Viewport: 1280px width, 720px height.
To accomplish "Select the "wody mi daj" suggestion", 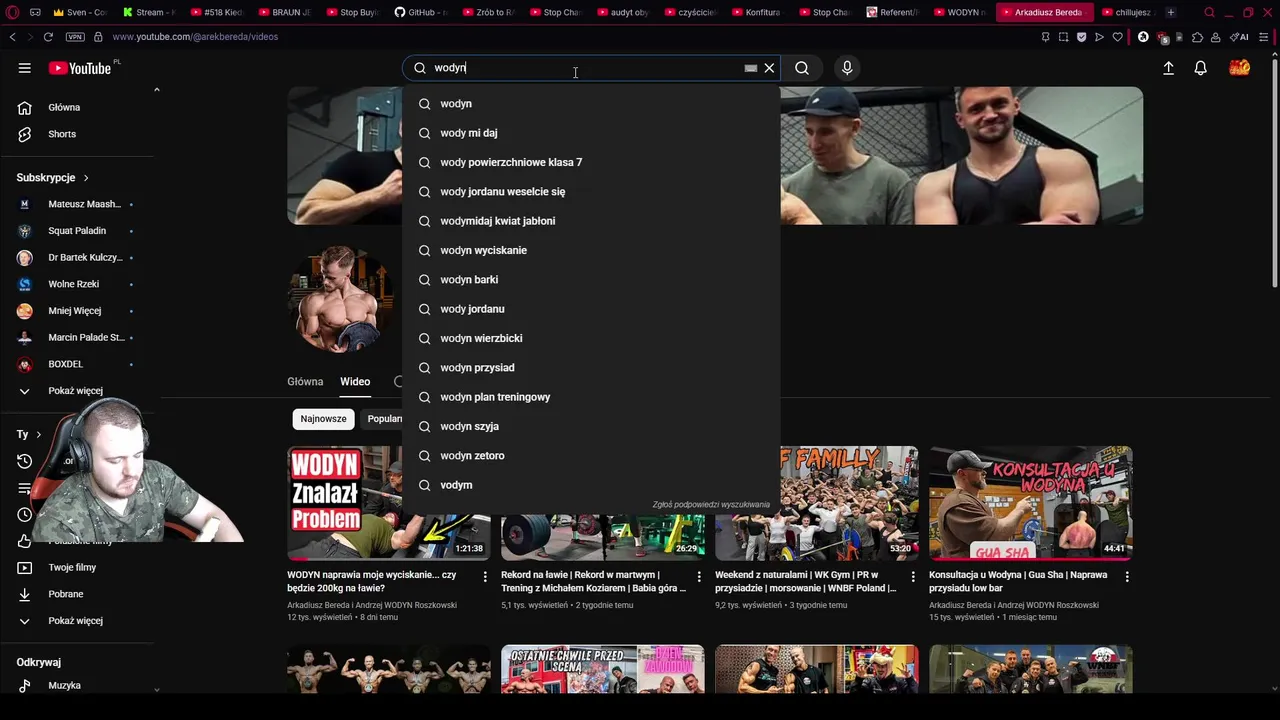I will [x=591, y=133].
